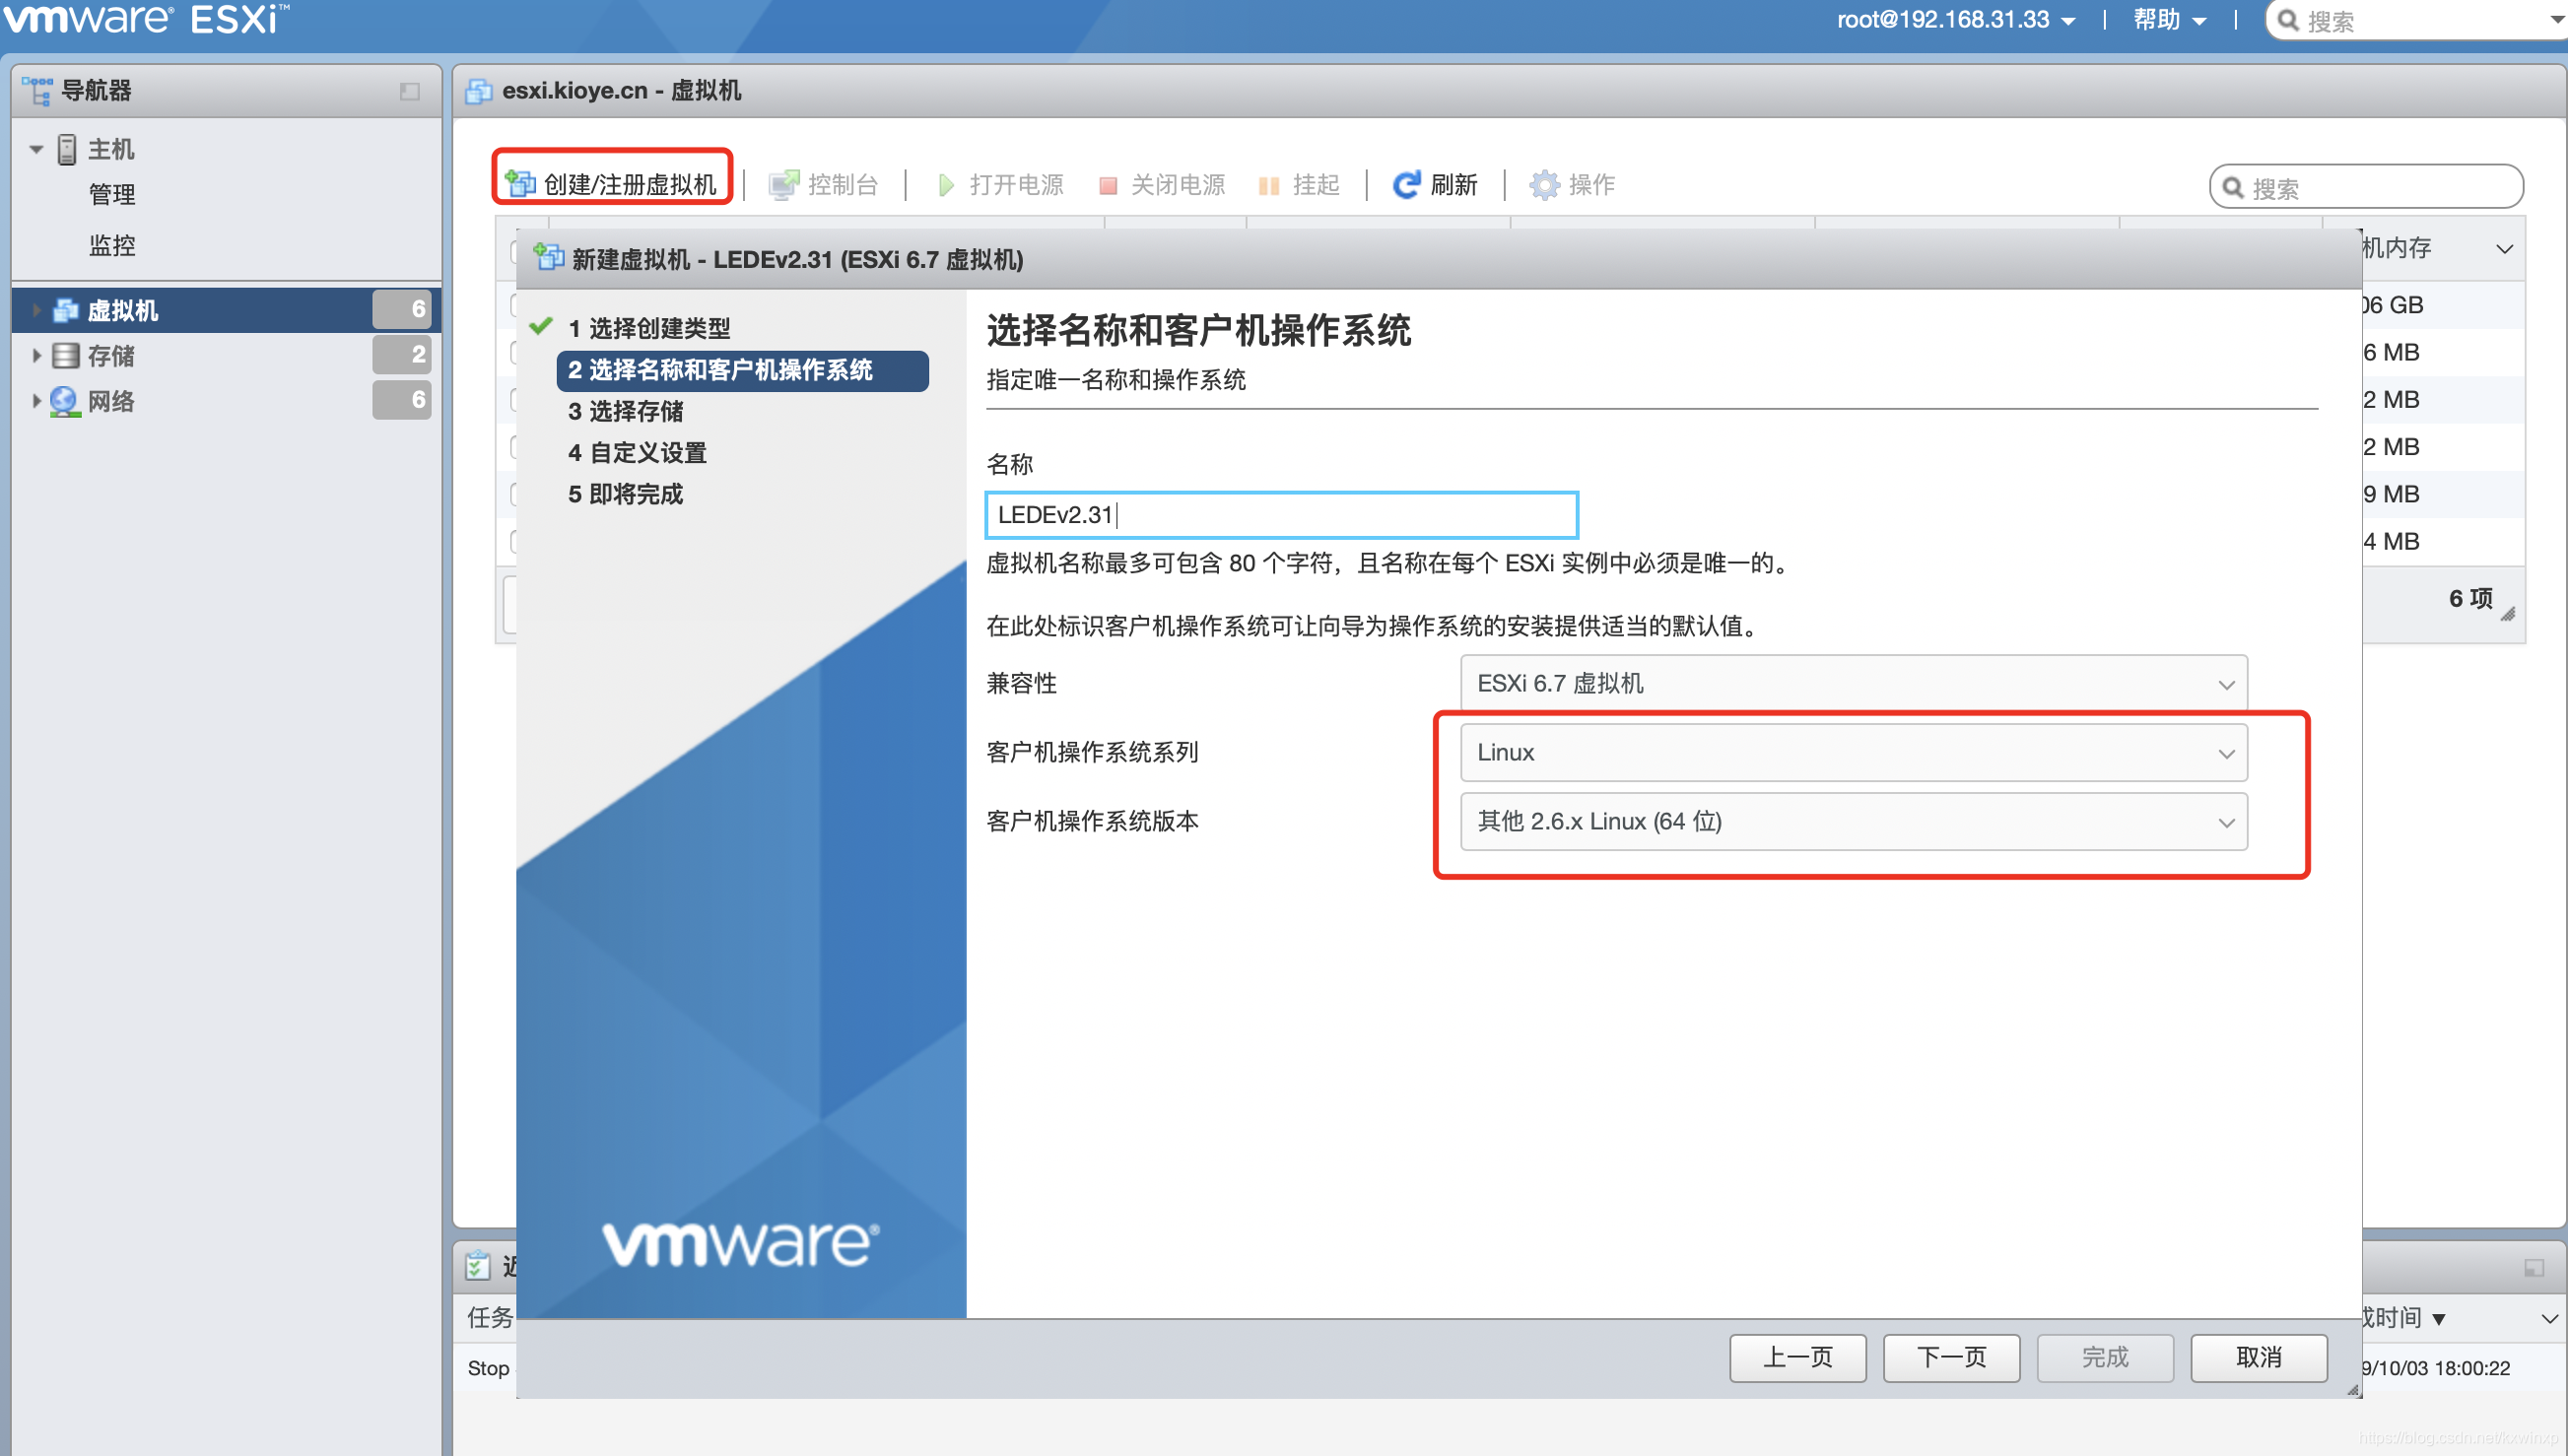The width and height of the screenshot is (2568, 1456).
Task: Open the root@192.168.31.33 user menu
Action: (1955, 20)
